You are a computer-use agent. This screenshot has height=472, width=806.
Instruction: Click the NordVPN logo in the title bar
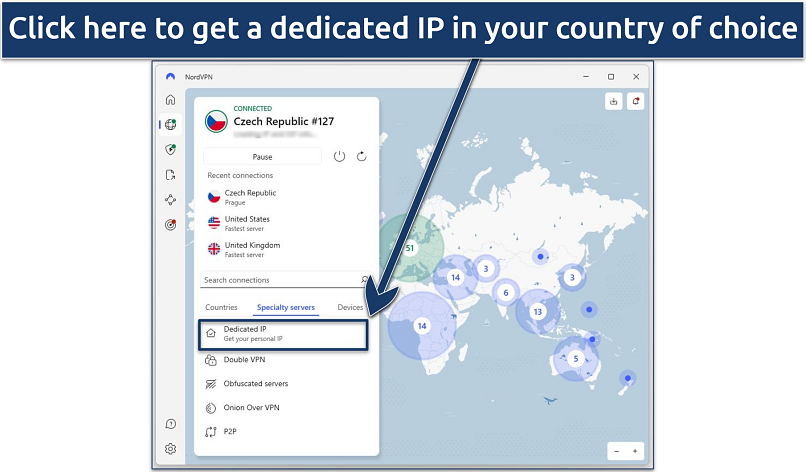(x=170, y=77)
